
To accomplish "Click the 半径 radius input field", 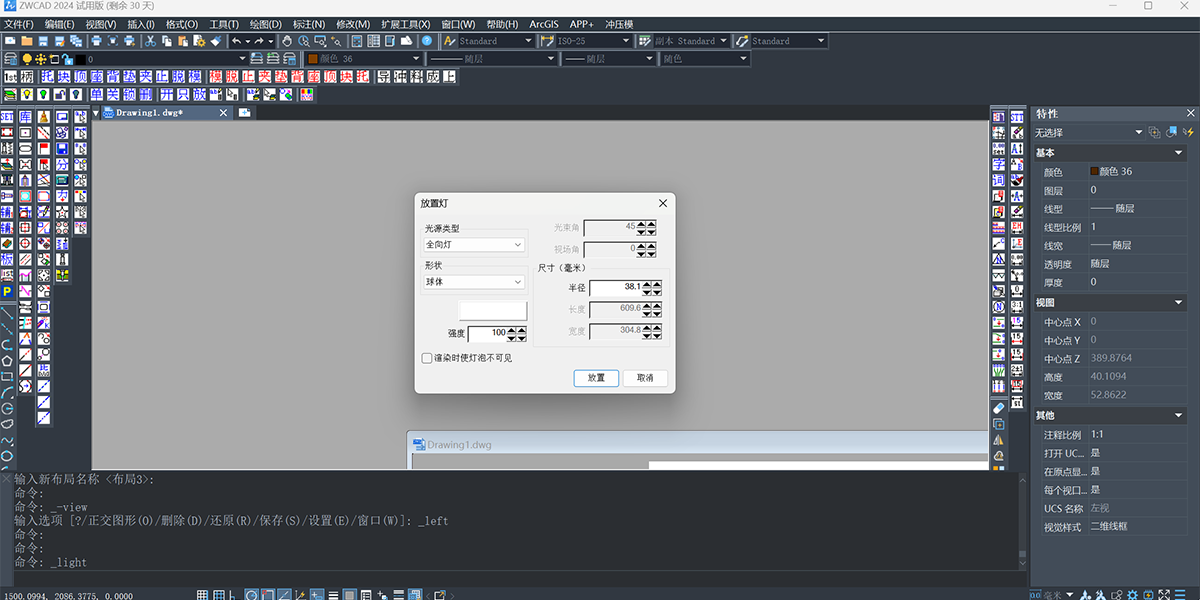I will click(615, 287).
